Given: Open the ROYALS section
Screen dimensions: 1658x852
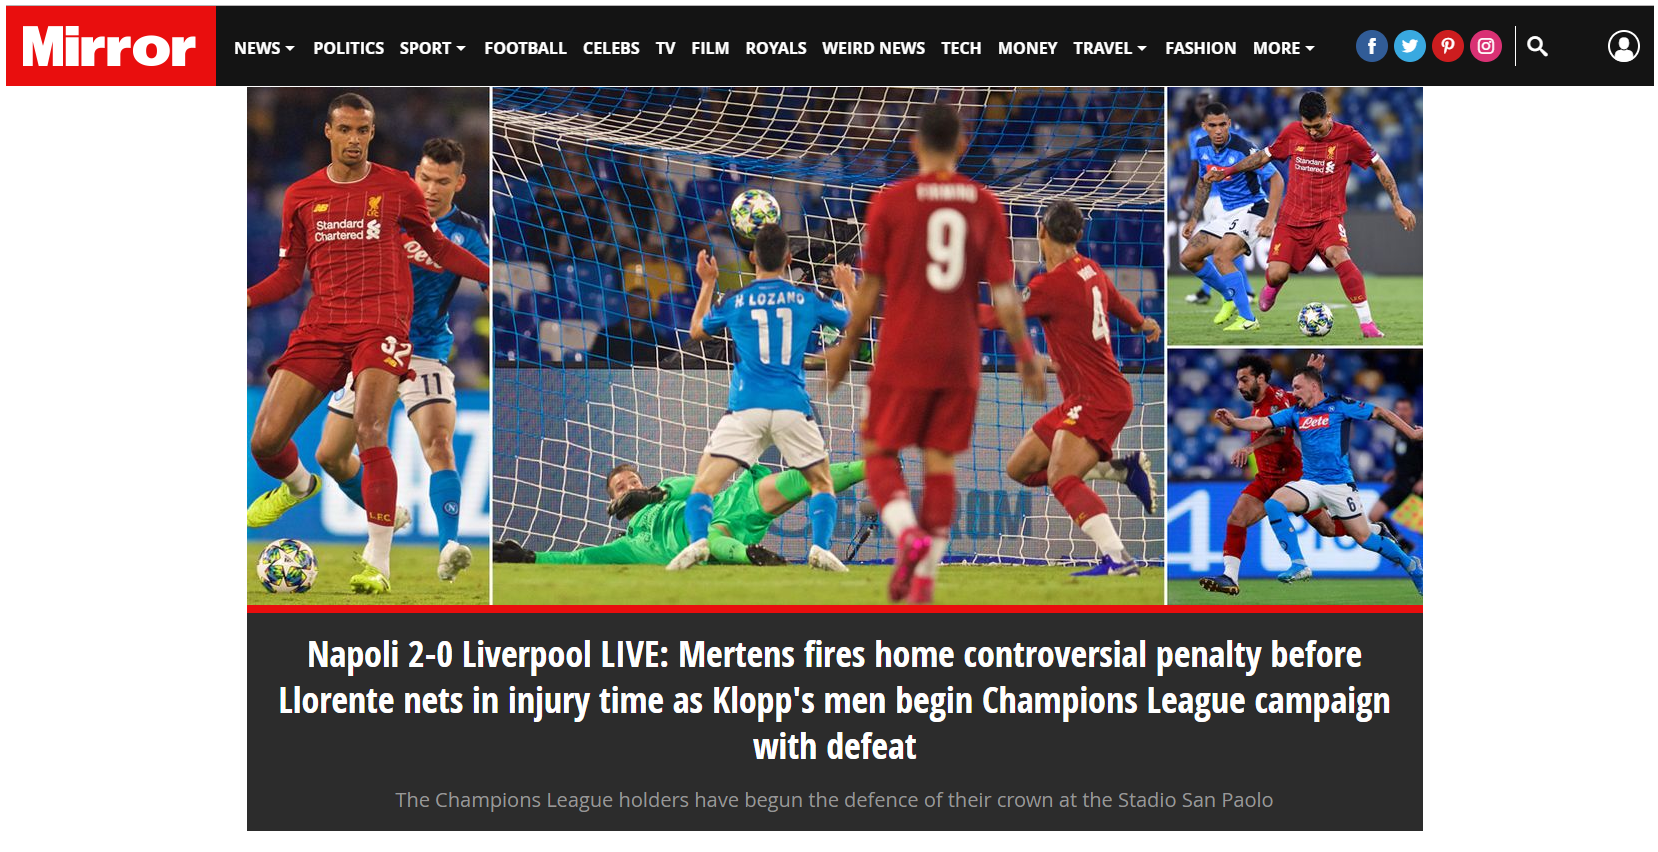Looking at the screenshot, I should (x=775, y=48).
